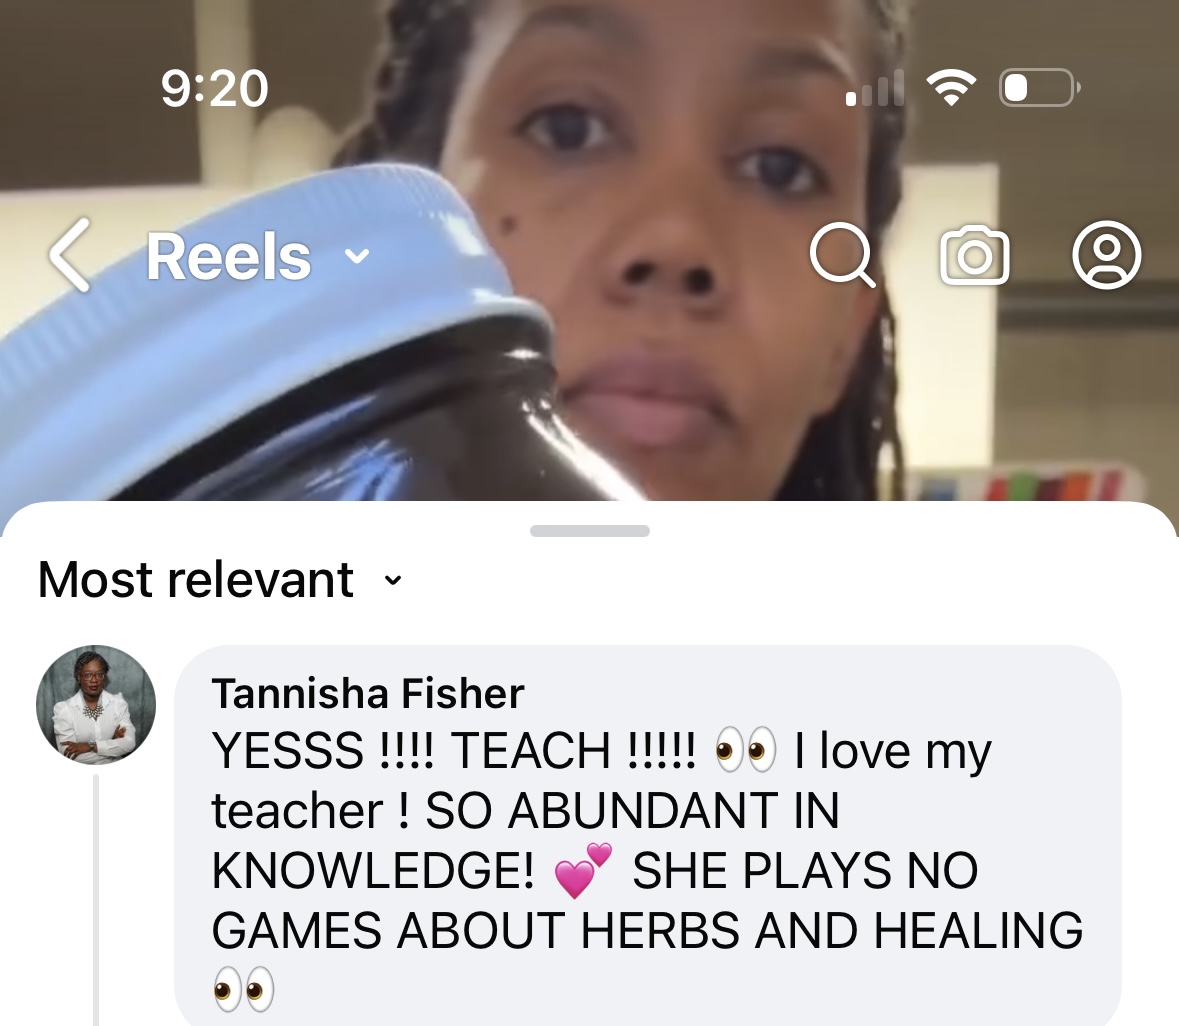Tap Tannisha Fisher's profile picture

pyautogui.click(x=96, y=705)
